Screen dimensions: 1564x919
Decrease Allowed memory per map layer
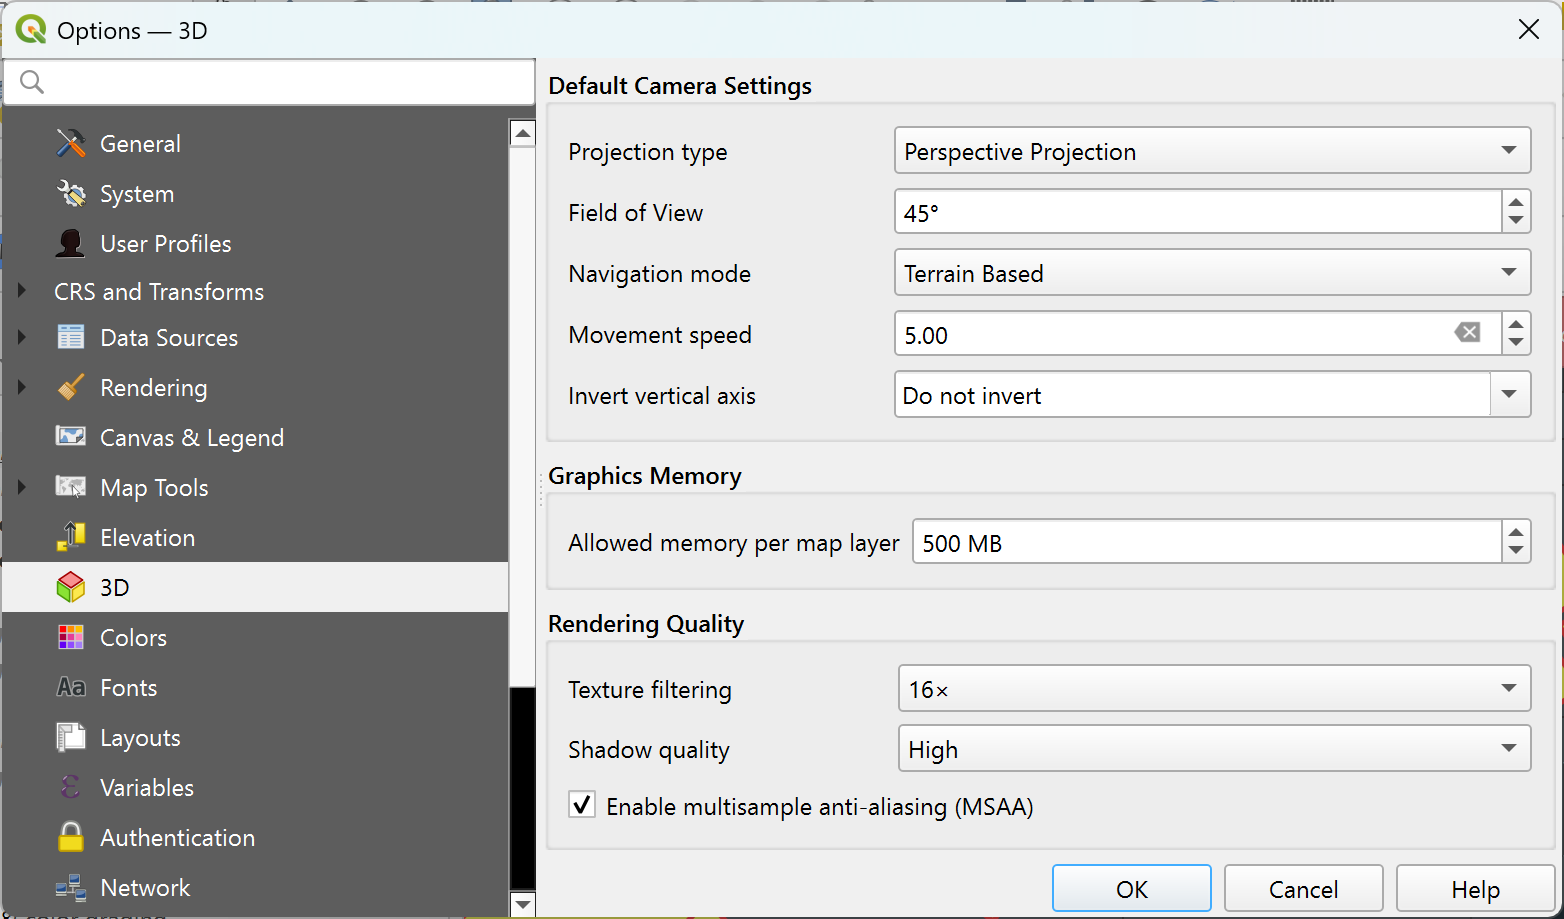point(1516,552)
